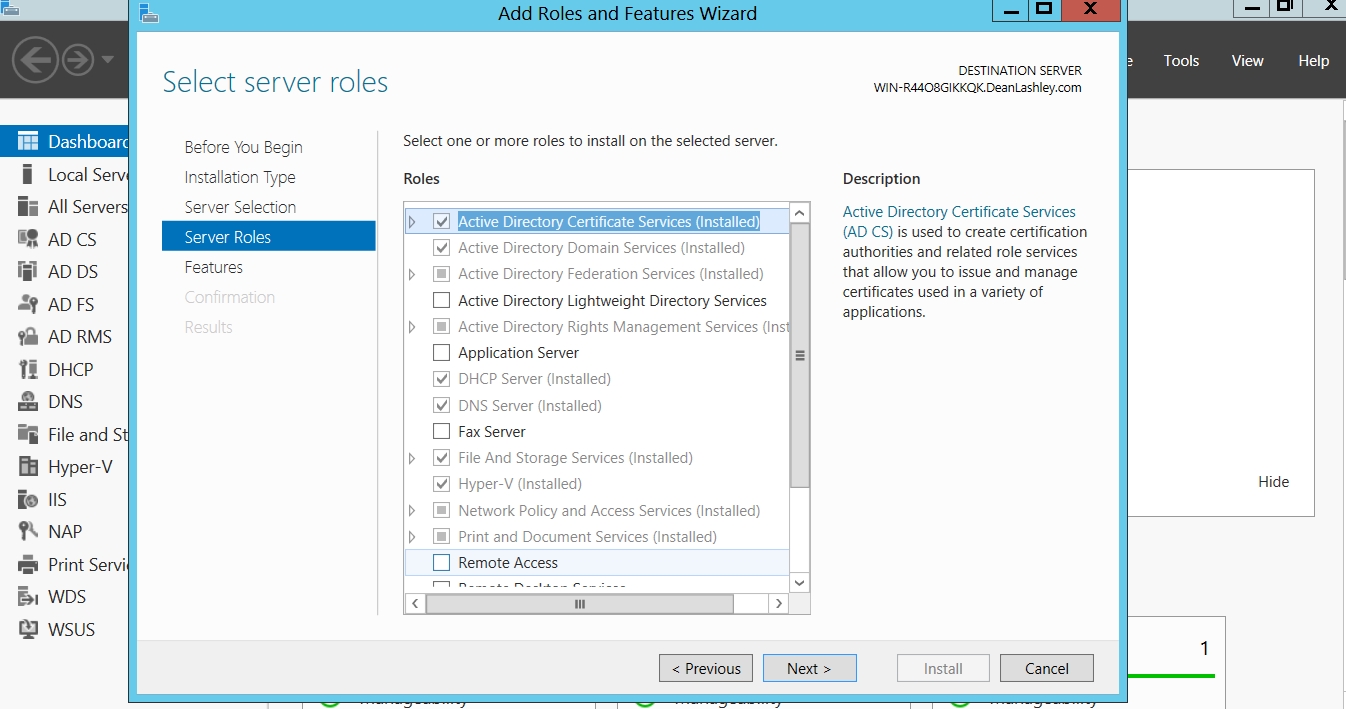Viewport: 1346px width, 709px height.
Task: Check the Fax Server role checkbox
Action: pos(441,432)
